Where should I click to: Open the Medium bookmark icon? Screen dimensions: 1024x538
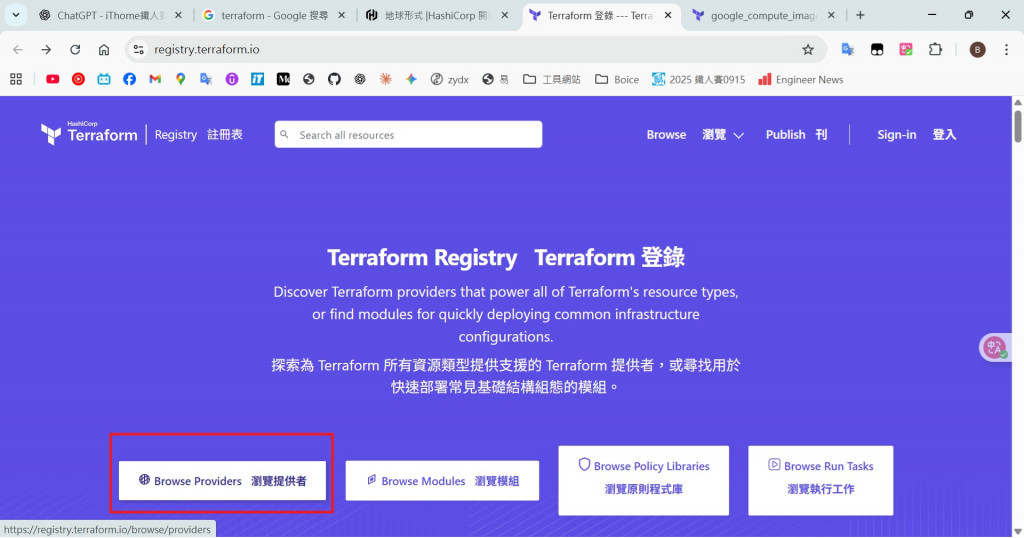(283, 79)
